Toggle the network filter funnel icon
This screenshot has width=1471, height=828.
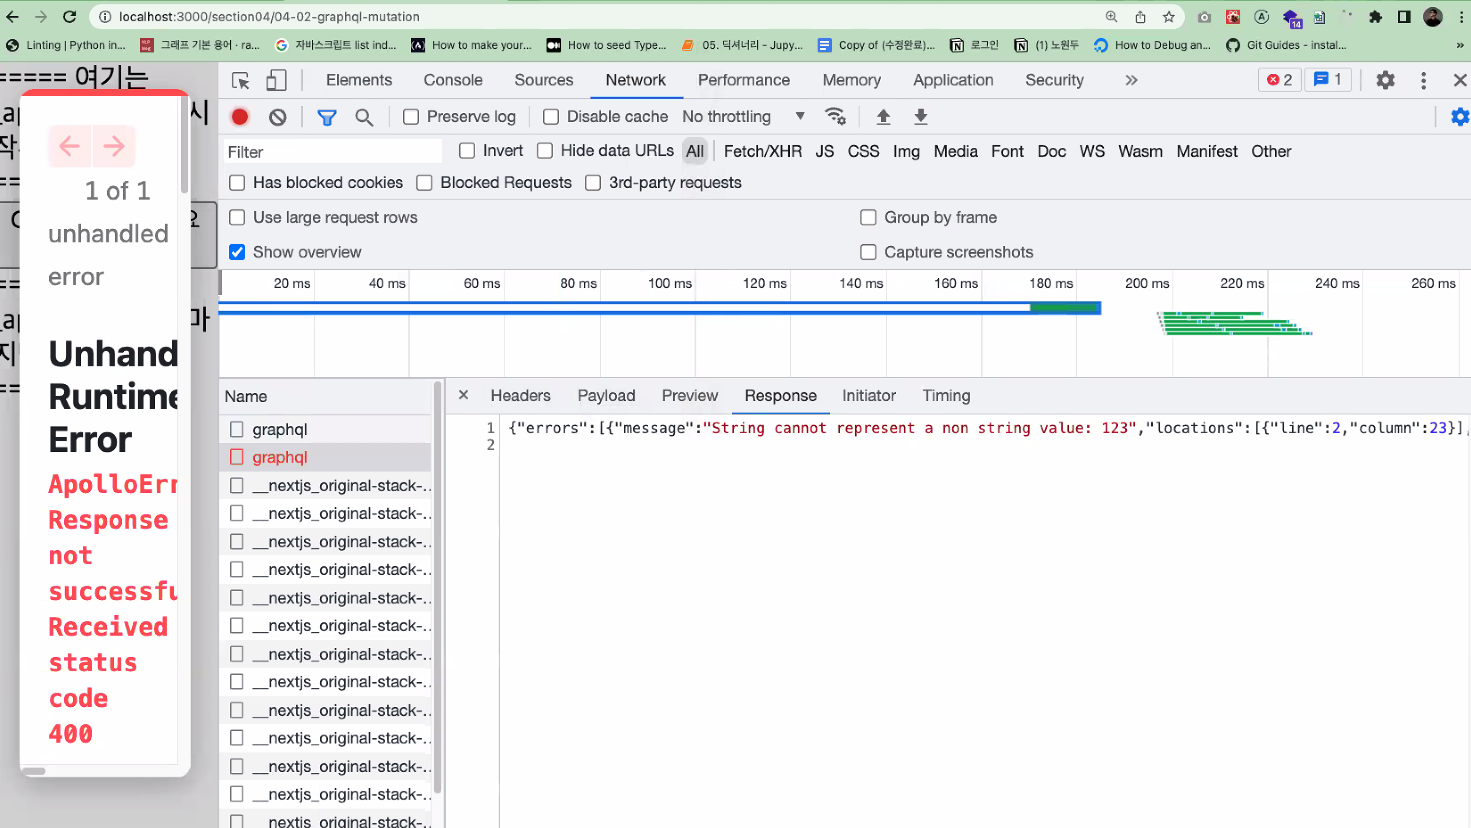pos(326,117)
